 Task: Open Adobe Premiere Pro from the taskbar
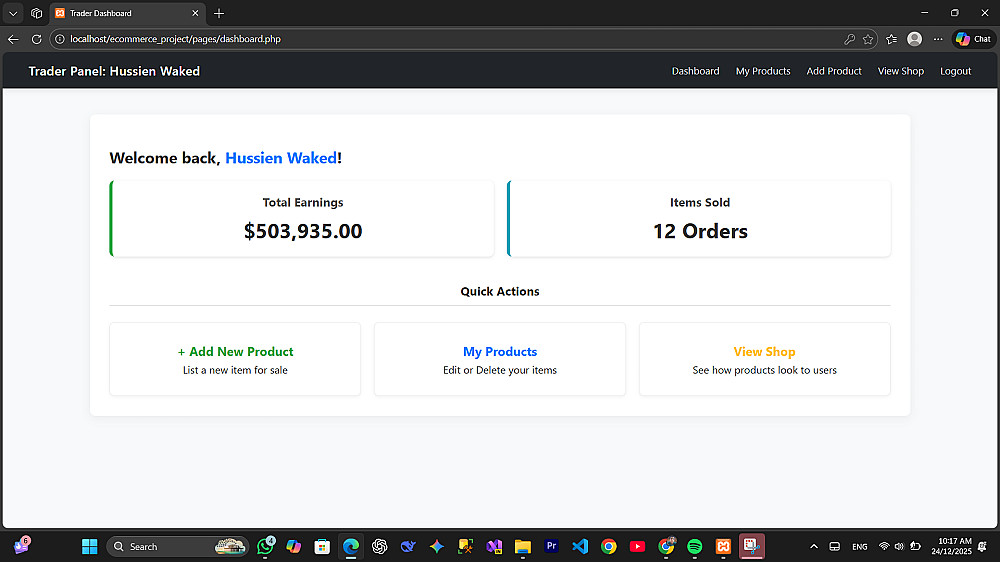coord(552,547)
